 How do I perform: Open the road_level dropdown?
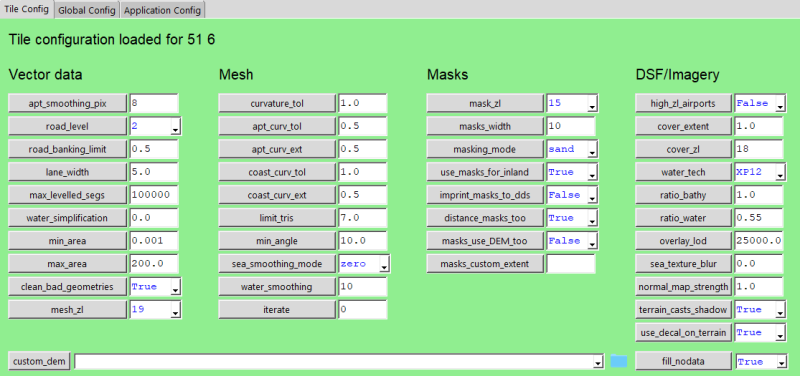click(176, 127)
